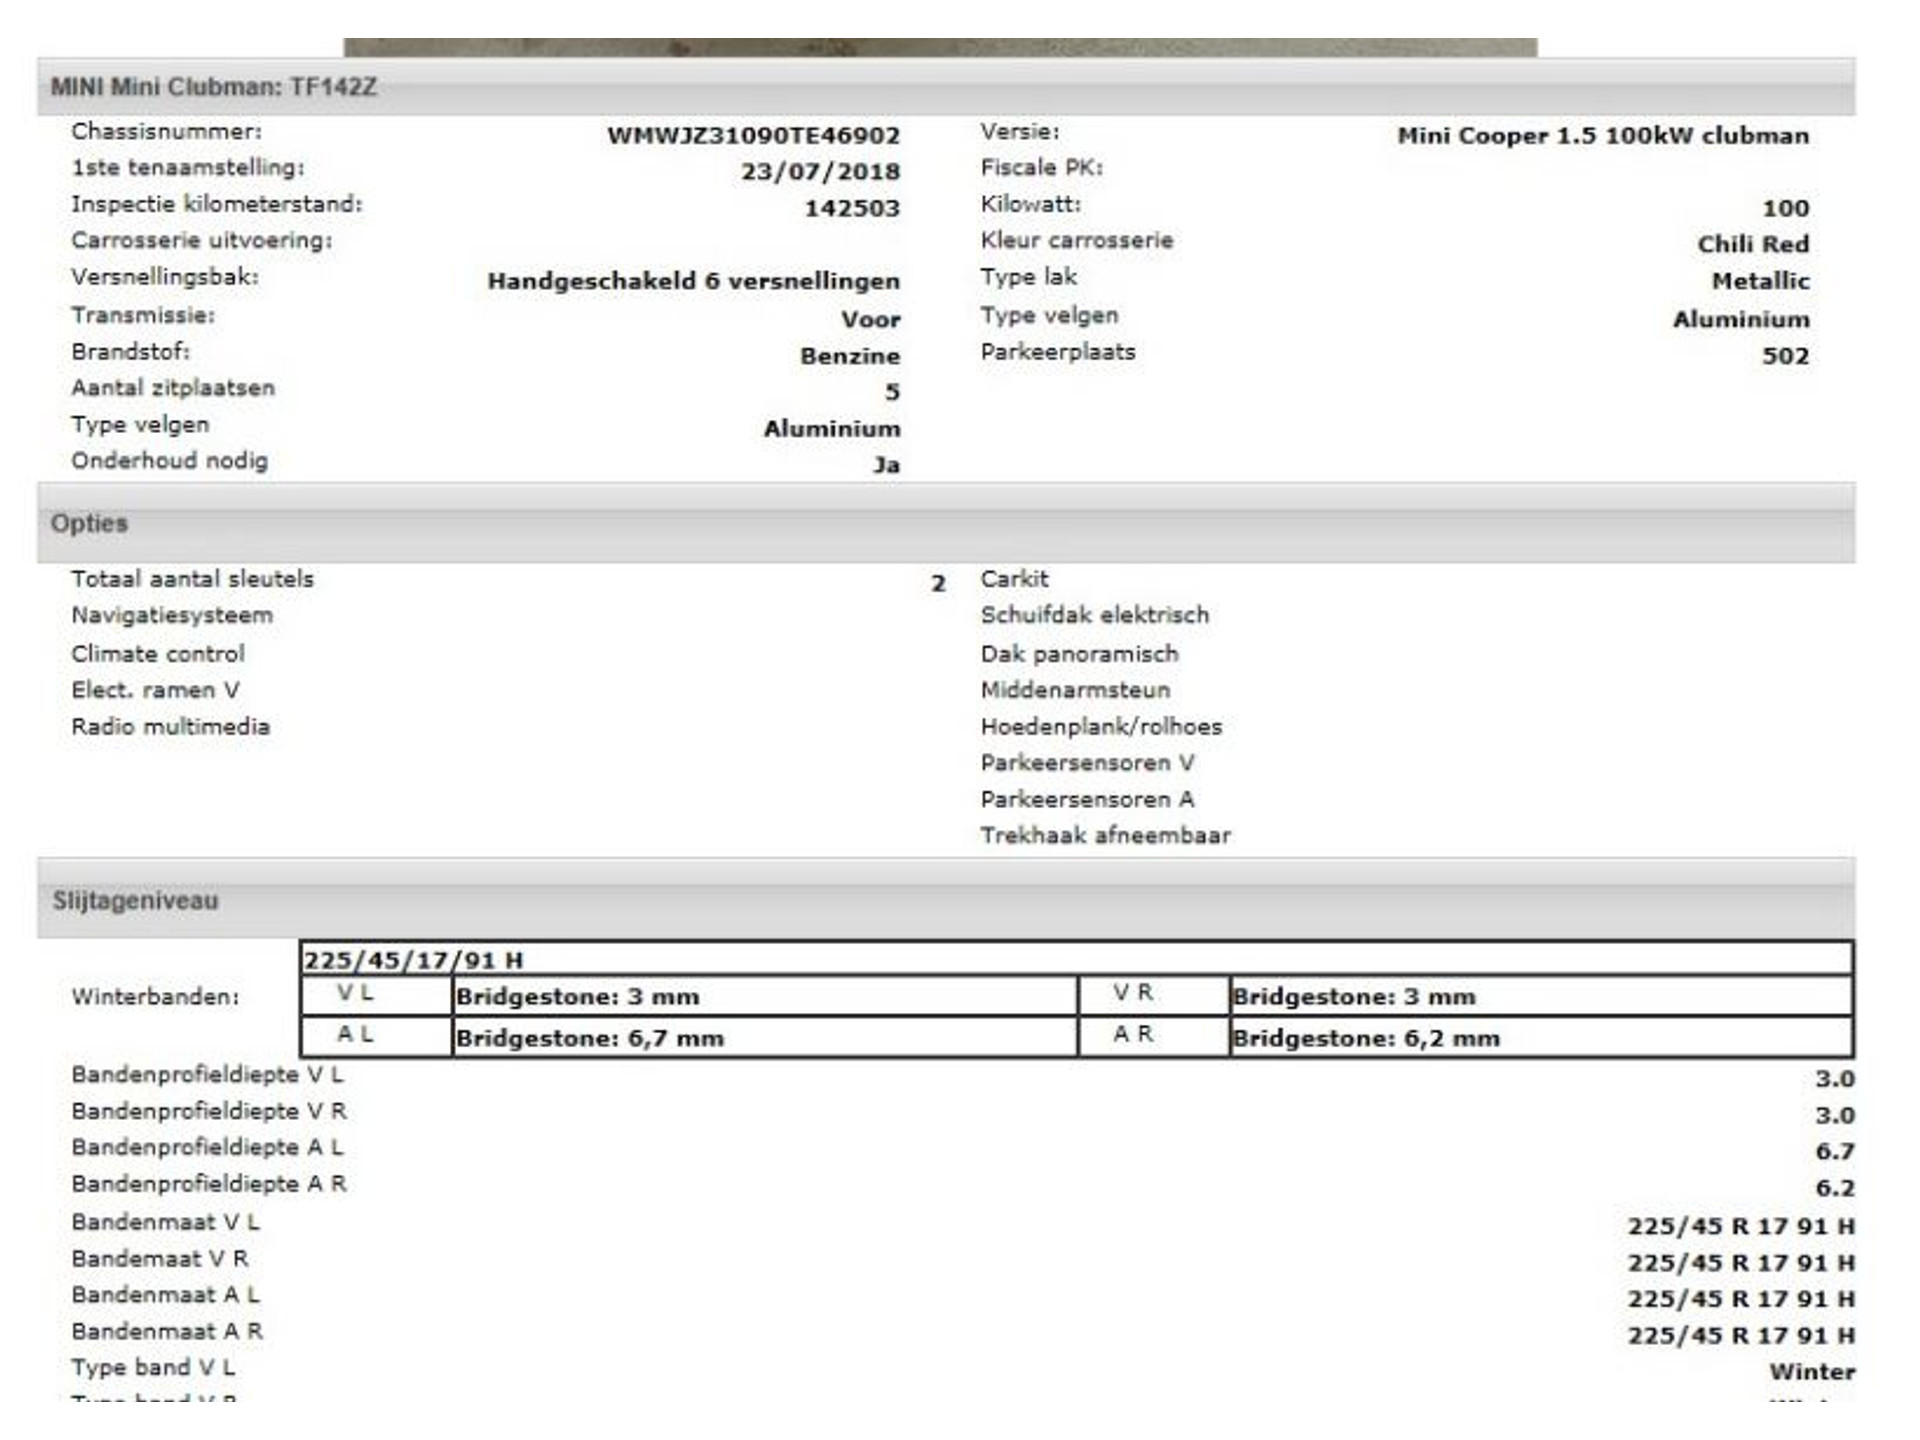The height and width of the screenshot is (1440, 1920).
Task: Click the Bandenprofieldiepte A R value 6.2
Action: [1835, 1188]
